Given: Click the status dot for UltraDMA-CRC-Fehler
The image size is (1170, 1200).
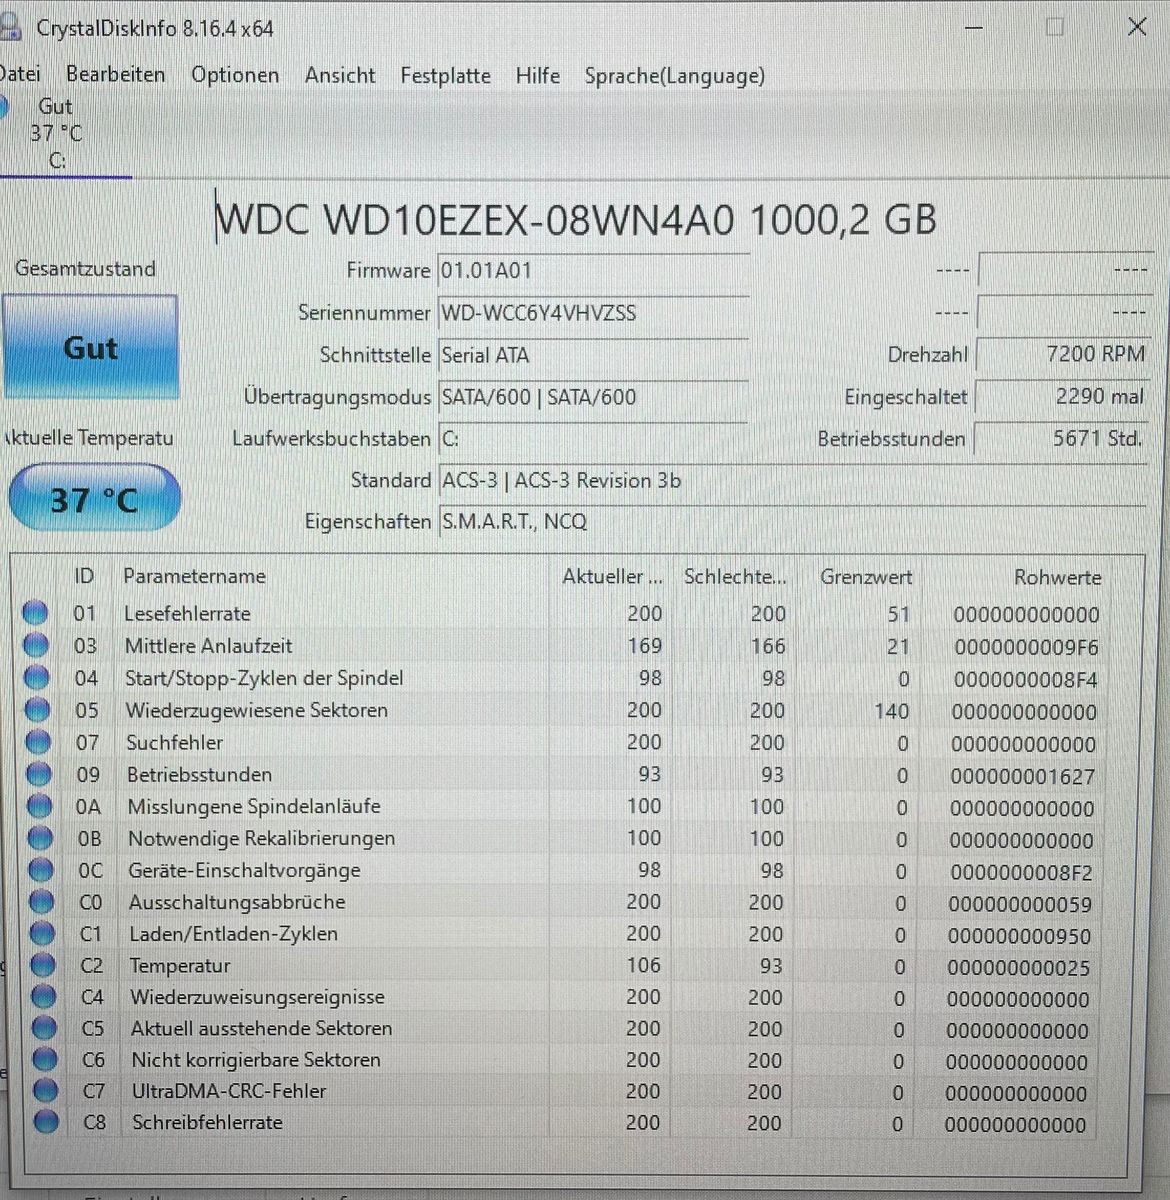Looking at the screenshot, I should coord(45,1090).
